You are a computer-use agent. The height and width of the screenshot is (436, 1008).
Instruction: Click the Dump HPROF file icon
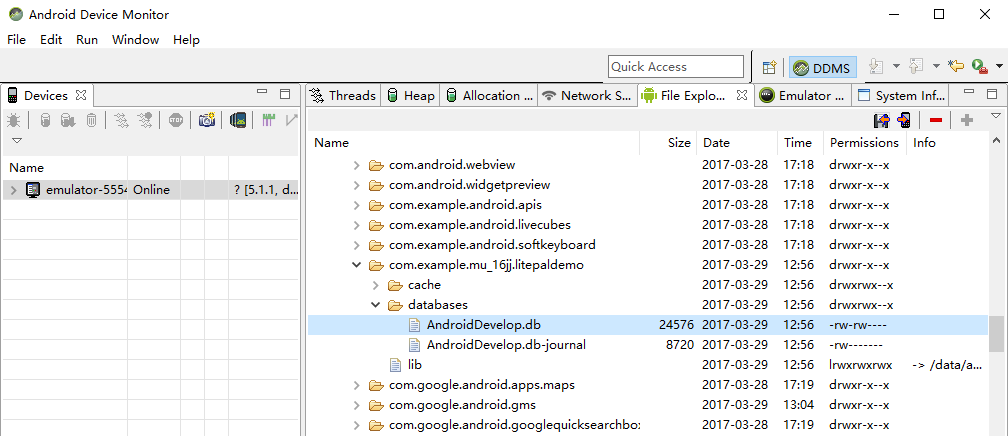click(x=68, y=120)
